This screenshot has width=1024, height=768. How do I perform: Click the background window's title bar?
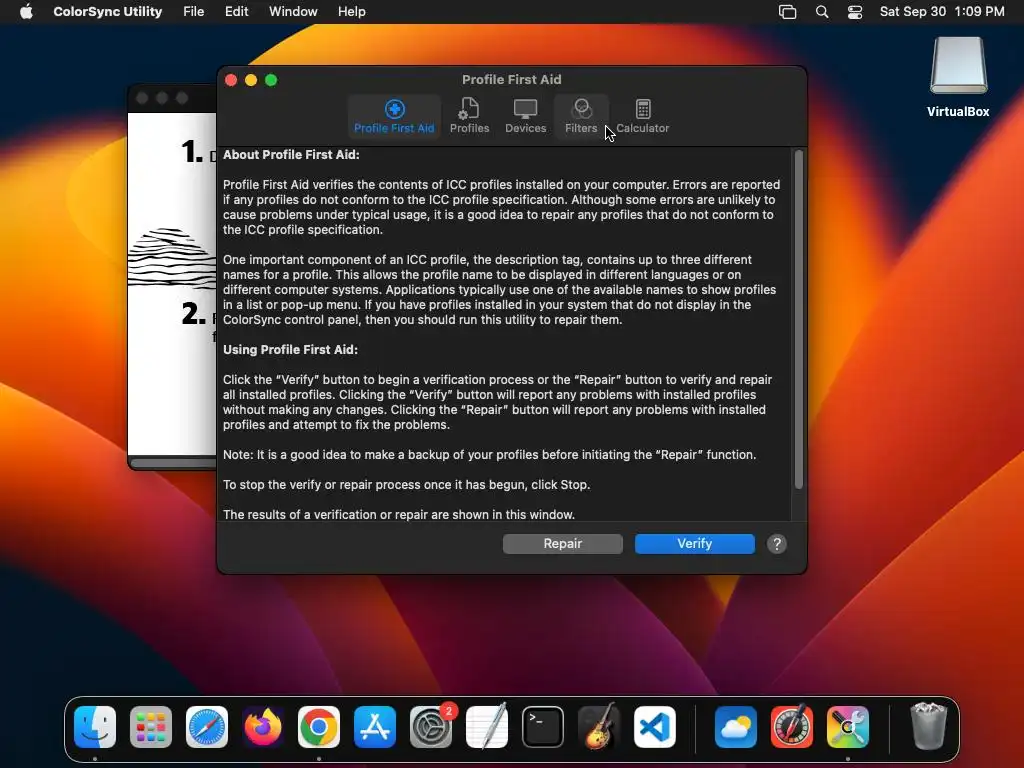173,98
